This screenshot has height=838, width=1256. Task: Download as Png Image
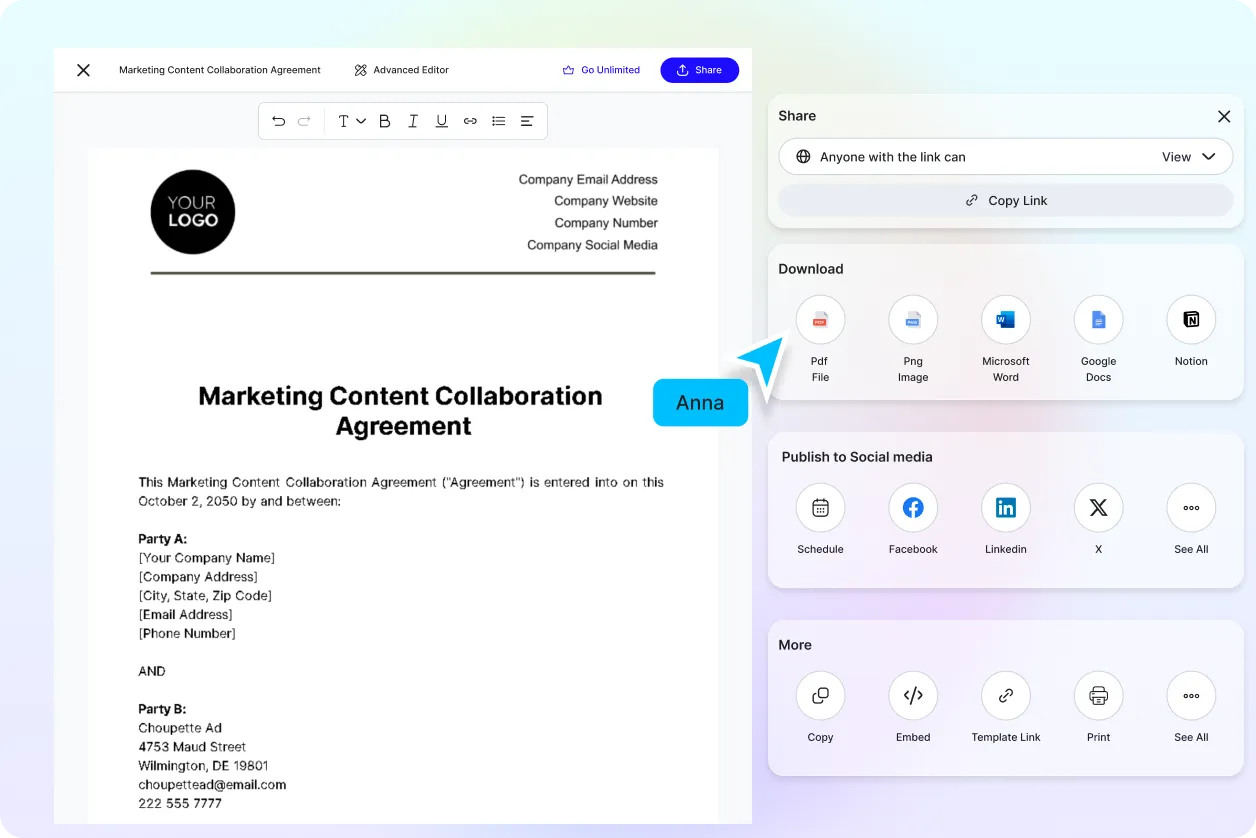pos(913,320)
